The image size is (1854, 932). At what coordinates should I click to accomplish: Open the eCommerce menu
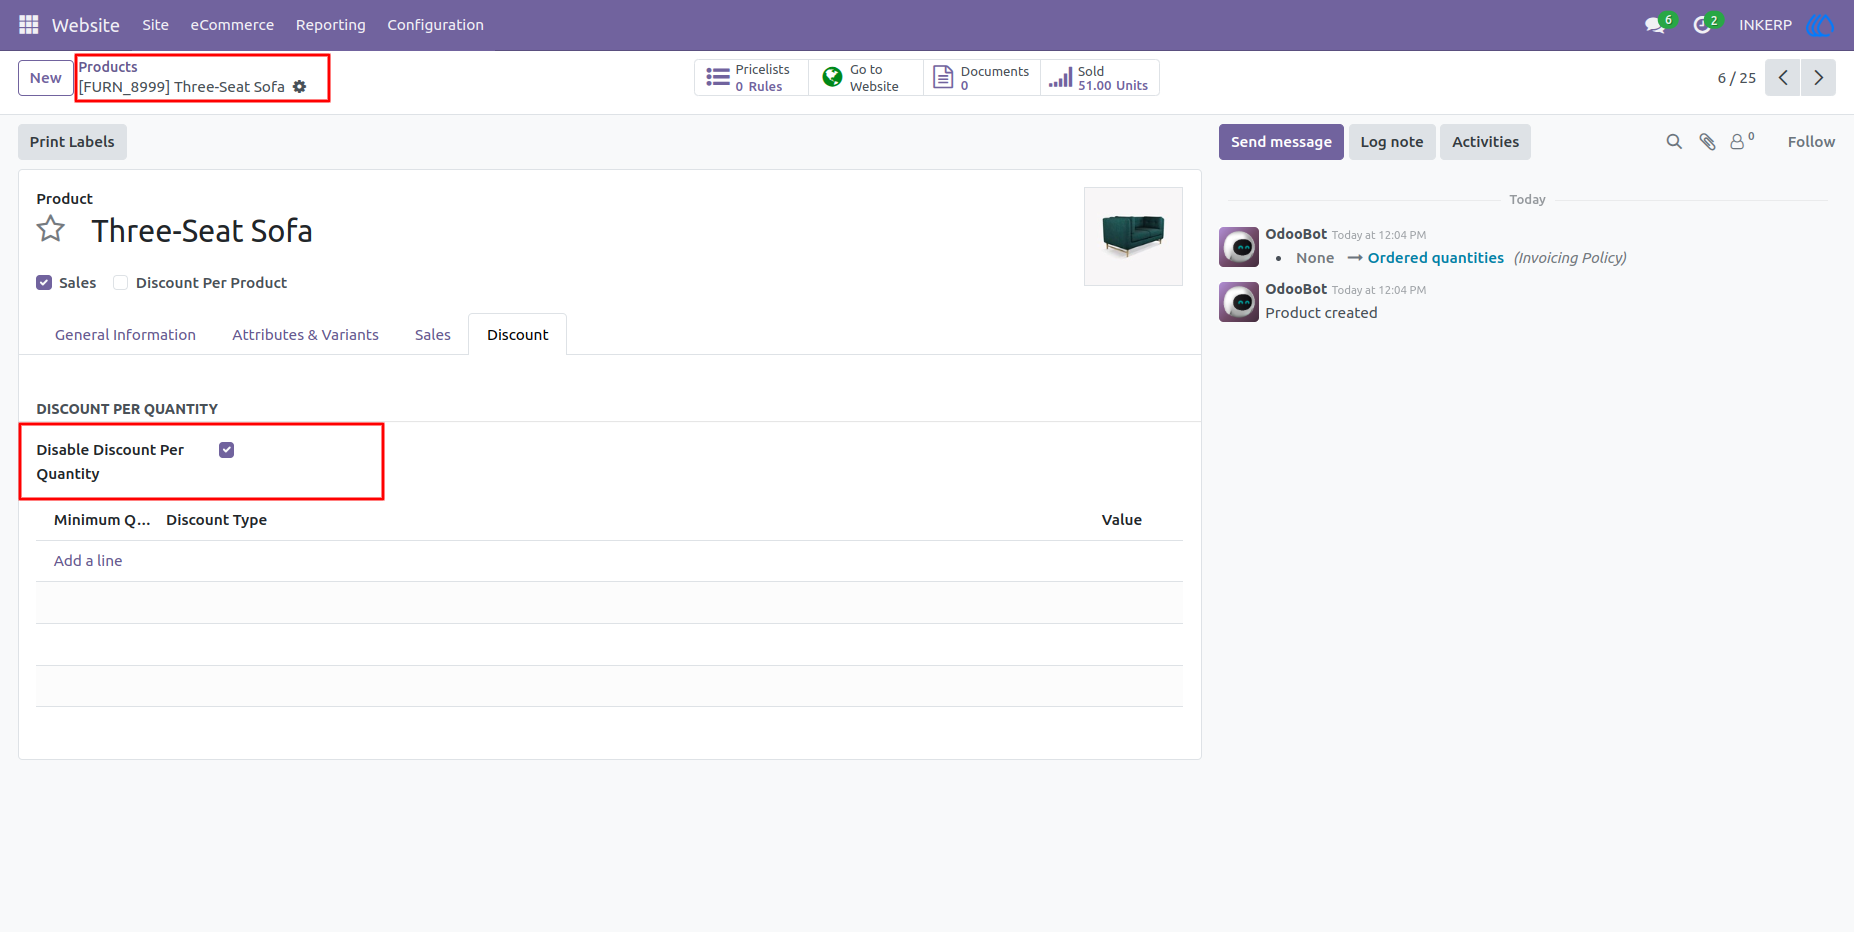(x=232, y=25)
